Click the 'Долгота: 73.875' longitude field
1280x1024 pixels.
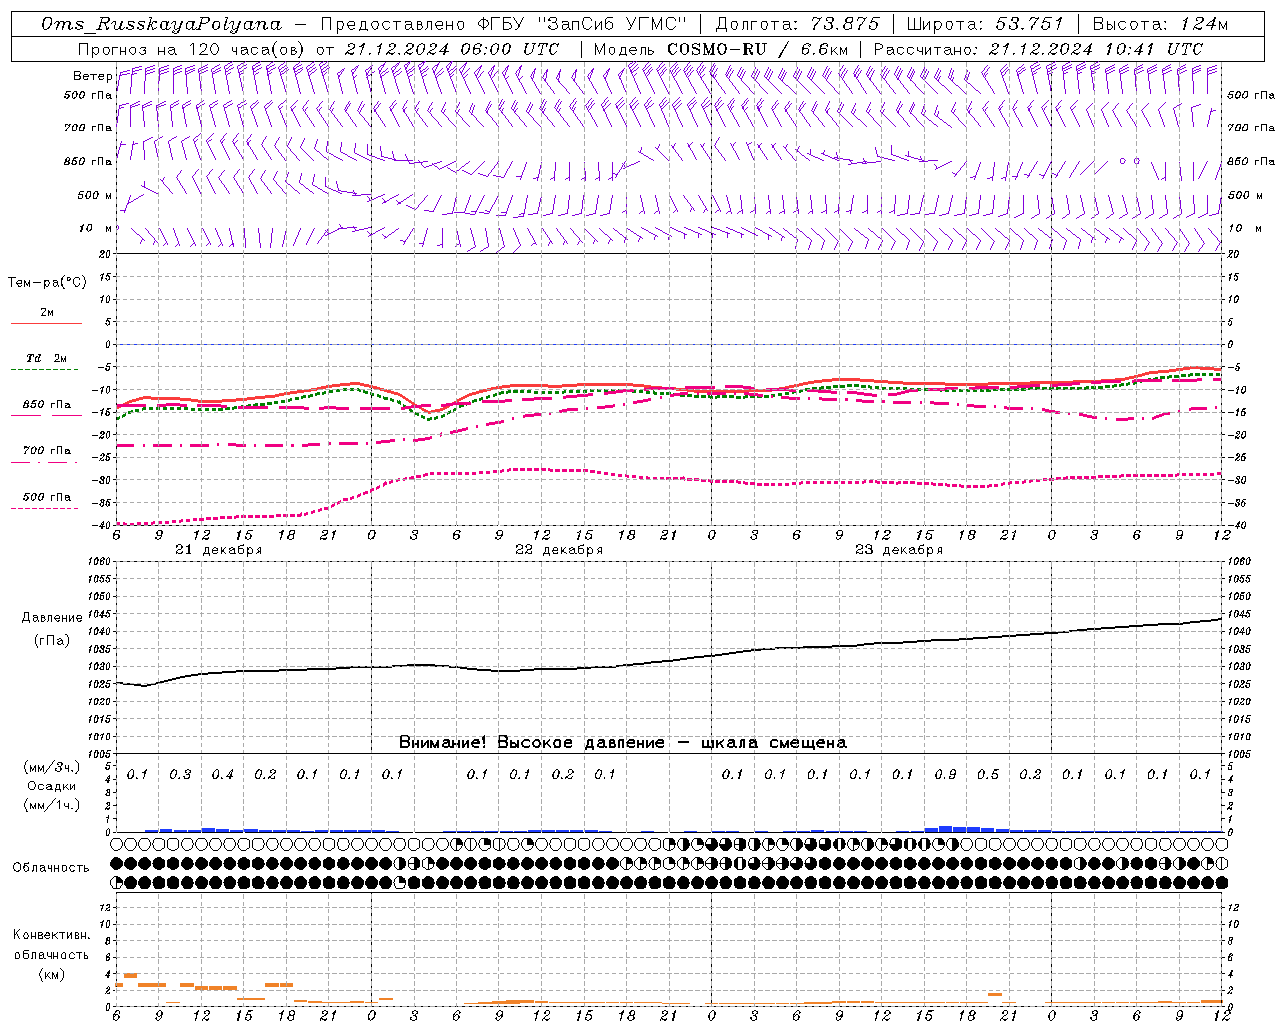point(798,24)
